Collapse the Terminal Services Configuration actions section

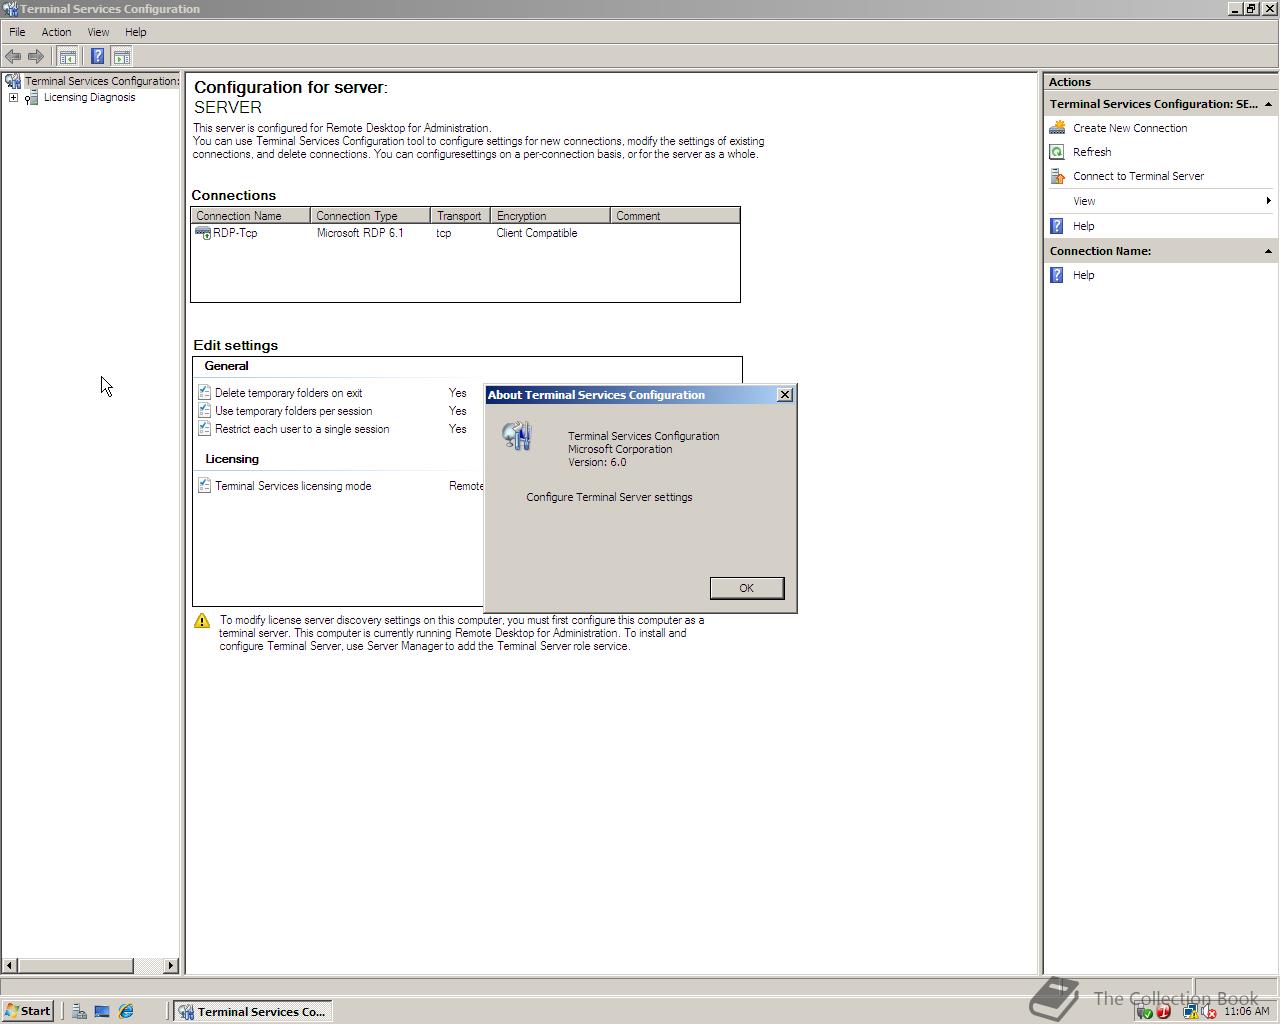1268,104
